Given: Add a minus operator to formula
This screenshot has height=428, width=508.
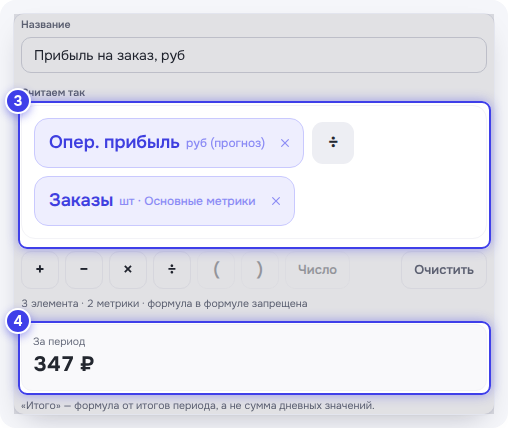Looking at the screenshot, I should click(x=84, y=269).
